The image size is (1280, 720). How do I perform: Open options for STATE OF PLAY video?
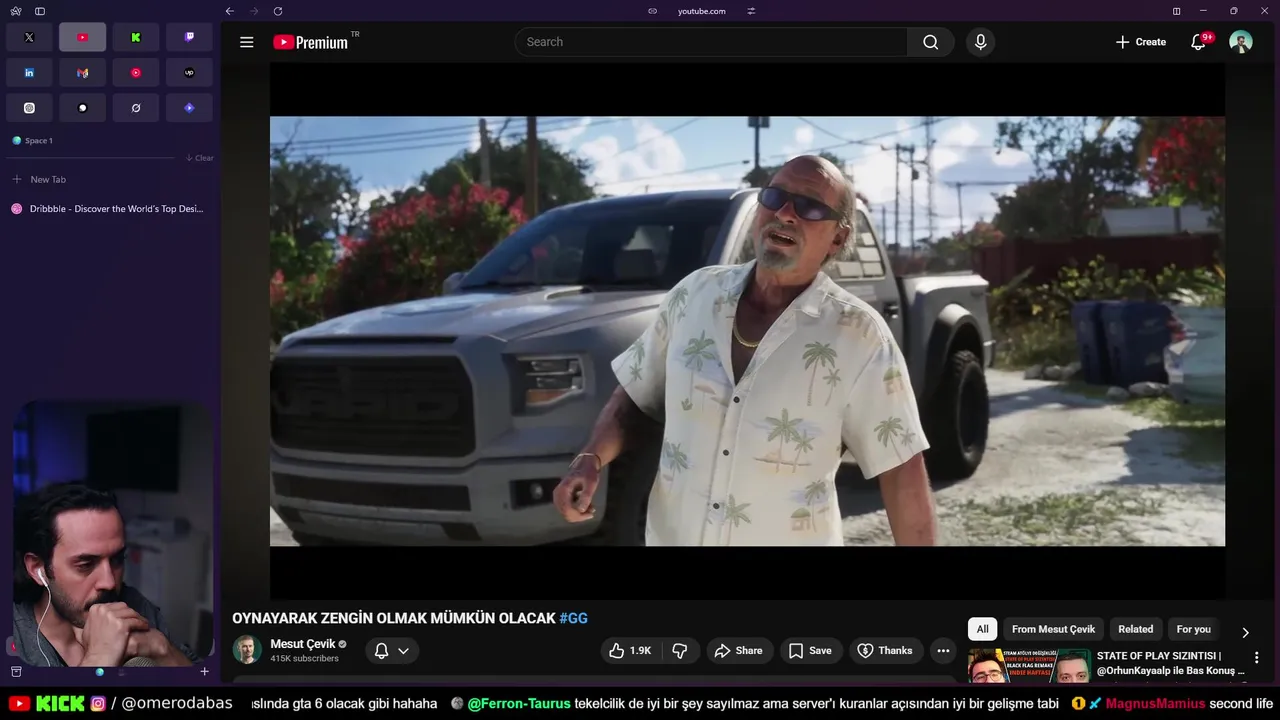(x=1257, y=658)
